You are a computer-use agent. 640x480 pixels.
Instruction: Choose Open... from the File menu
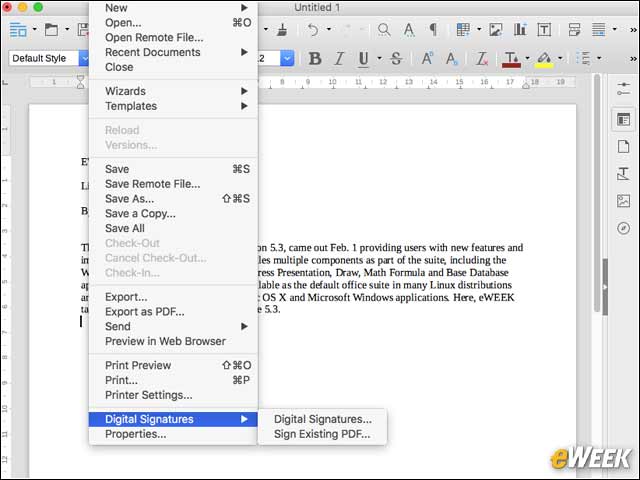(x=173, y=22)
